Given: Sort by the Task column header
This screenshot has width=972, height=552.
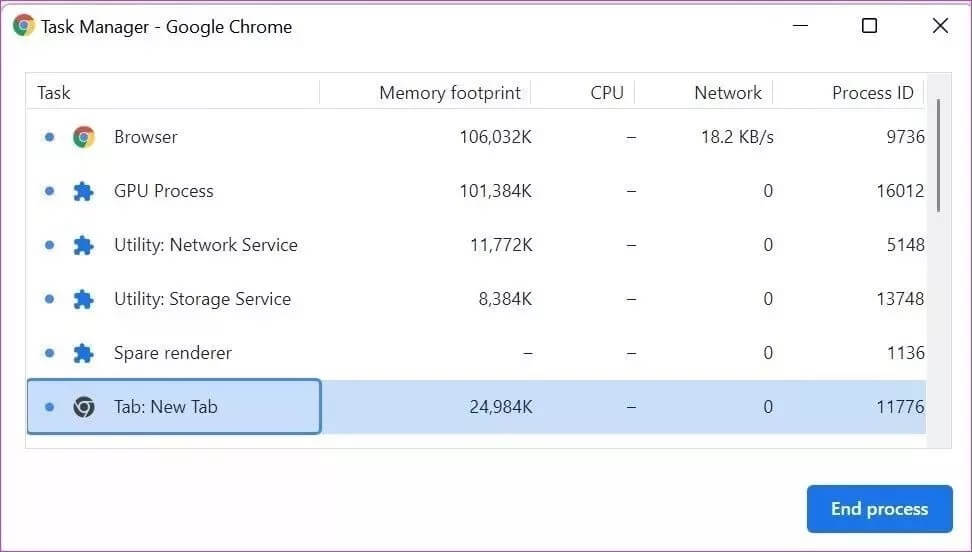Looking at the screenshot, I should (54, 93).
